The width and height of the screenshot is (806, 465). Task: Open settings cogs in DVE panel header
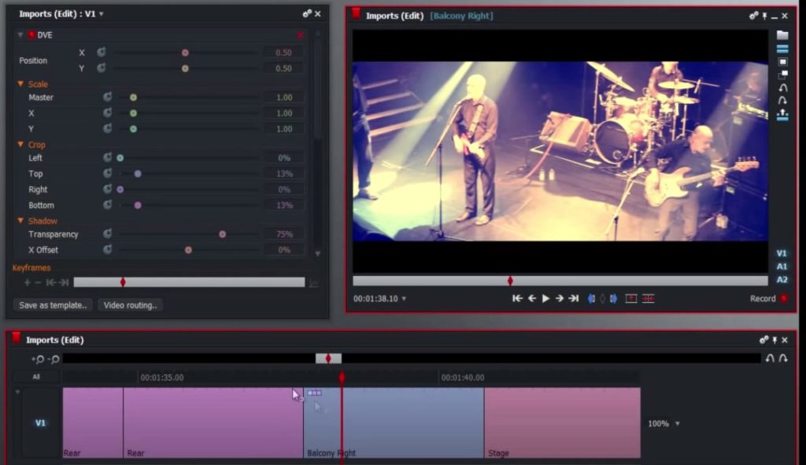pos(307,14)
